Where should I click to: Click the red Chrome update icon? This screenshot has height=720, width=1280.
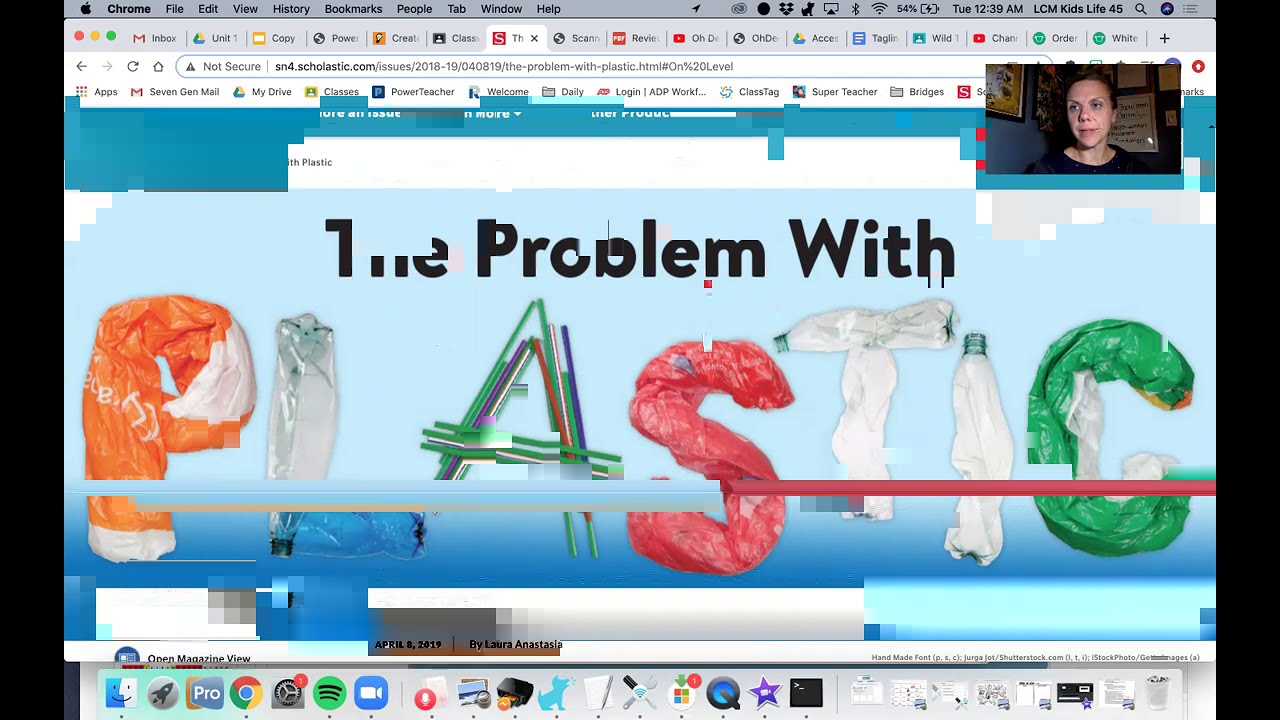point(1198,67)
